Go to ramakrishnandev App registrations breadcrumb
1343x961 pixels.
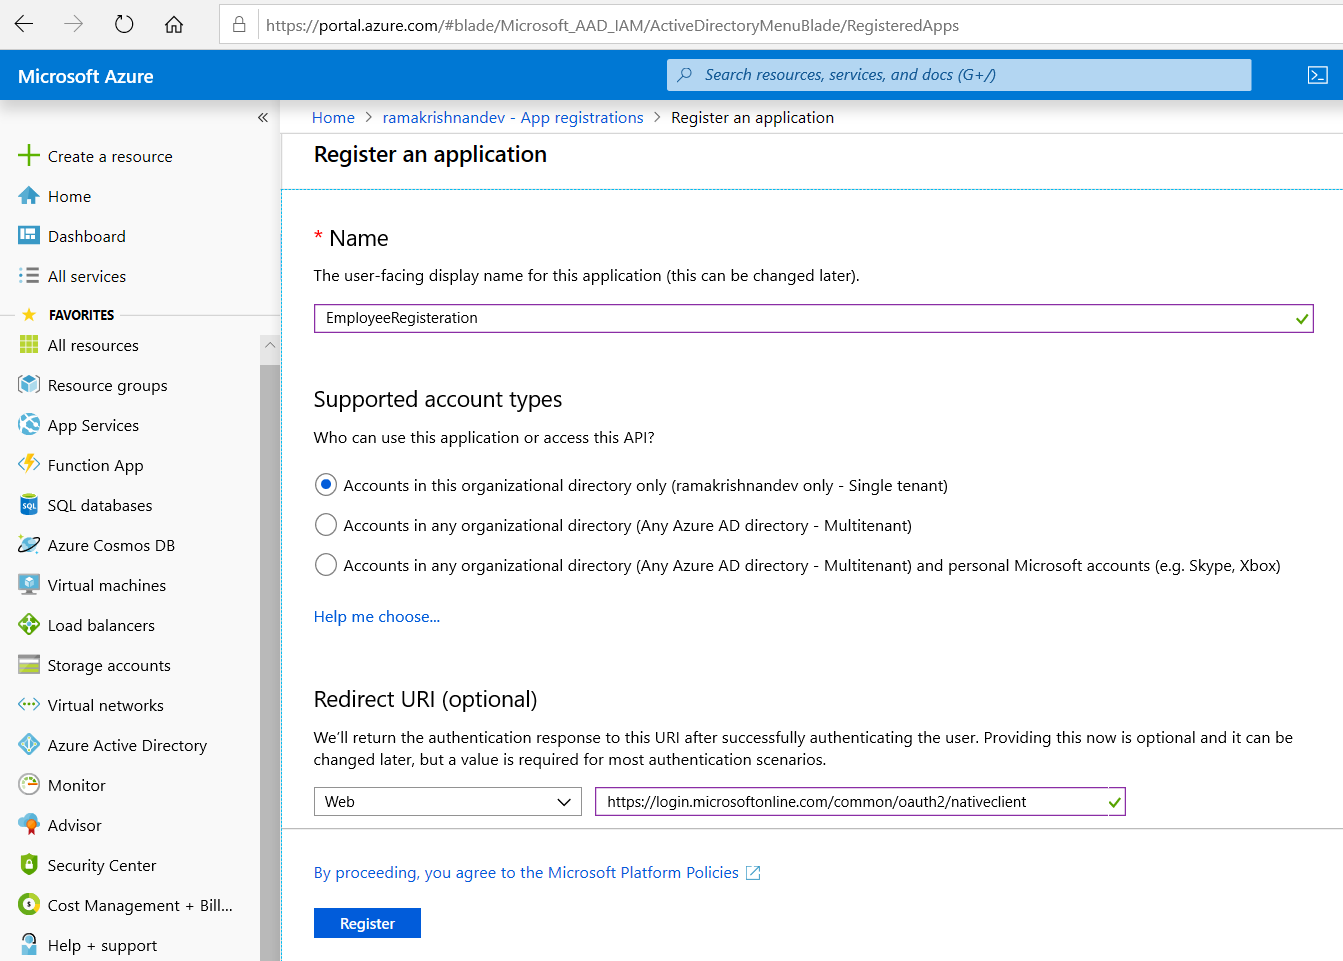[x=513, y=118]
